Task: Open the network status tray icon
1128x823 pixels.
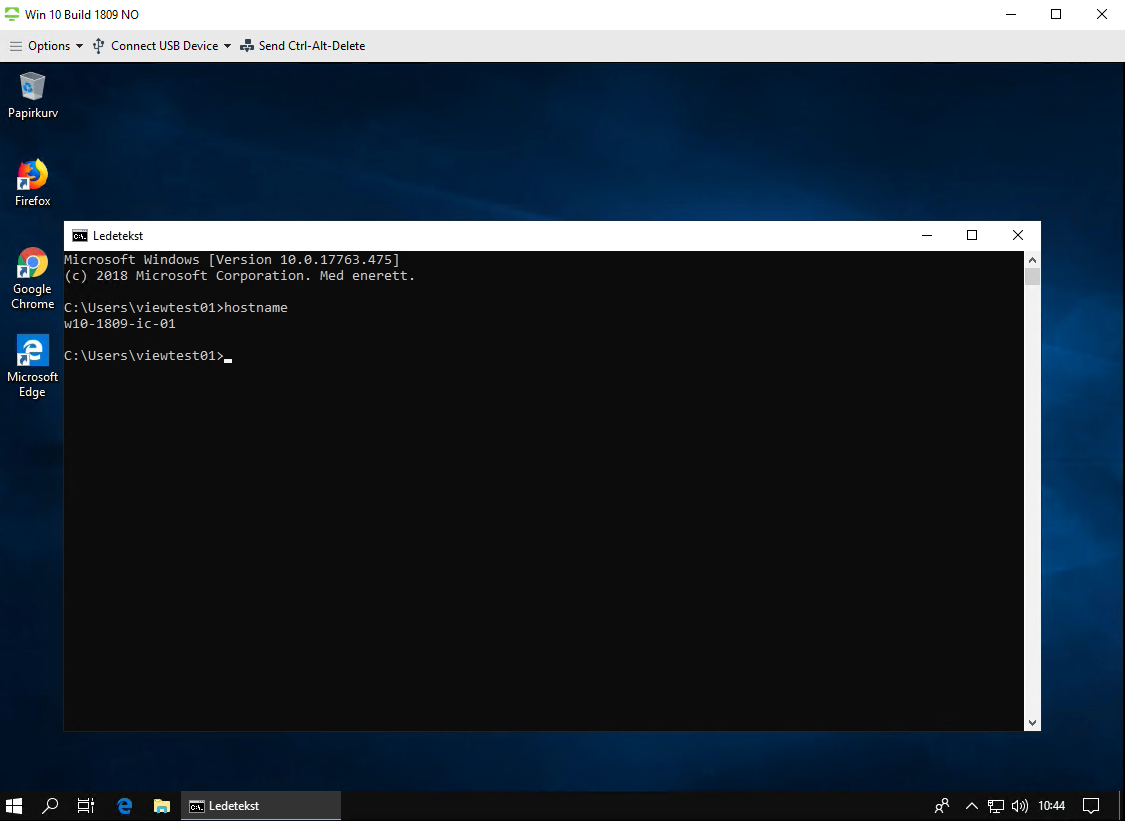Action: pos(996,805)
